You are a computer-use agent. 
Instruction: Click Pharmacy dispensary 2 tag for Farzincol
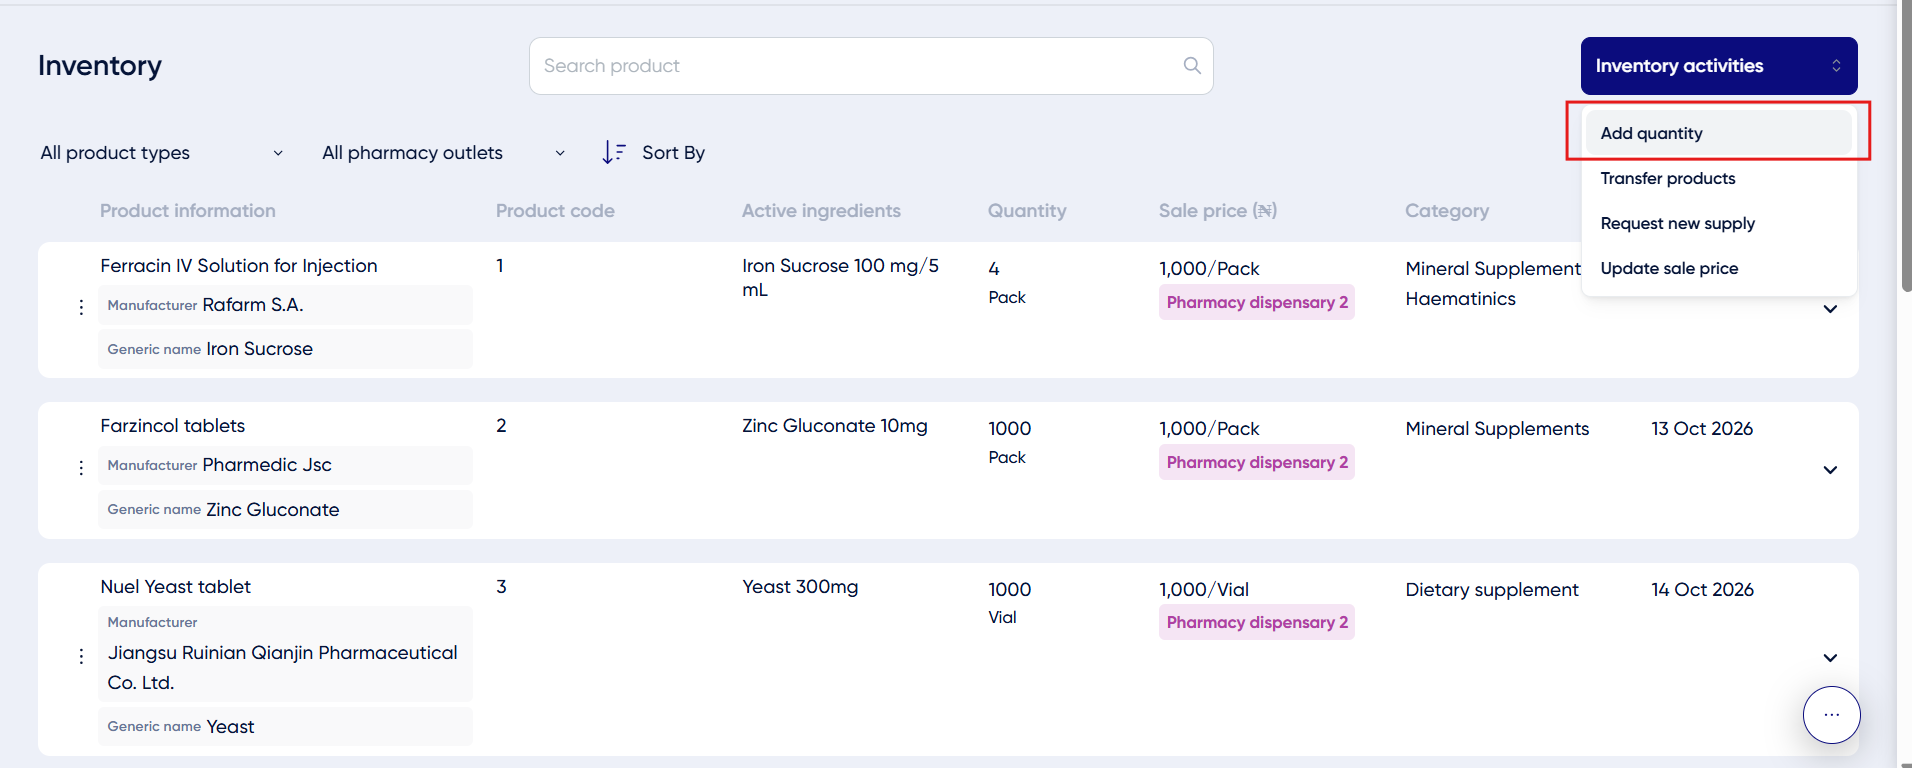click(1257, 462)
